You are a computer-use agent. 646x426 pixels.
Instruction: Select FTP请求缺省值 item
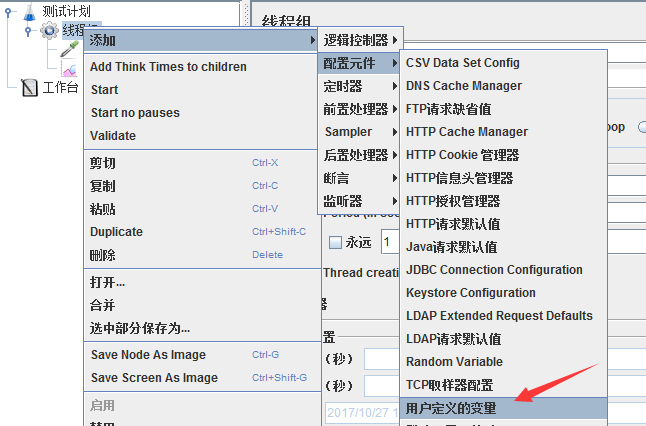pyautogui.click(x=503, y=109)
